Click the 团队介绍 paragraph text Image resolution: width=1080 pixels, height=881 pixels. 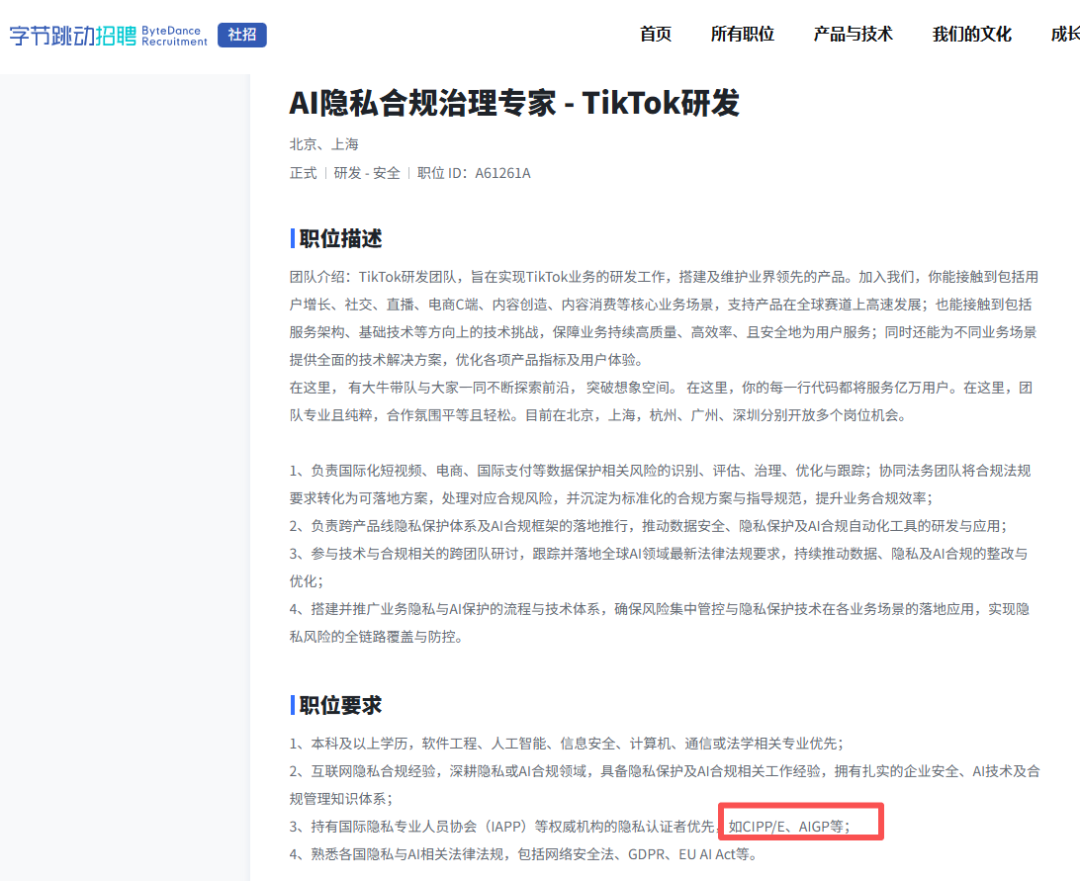664,318
